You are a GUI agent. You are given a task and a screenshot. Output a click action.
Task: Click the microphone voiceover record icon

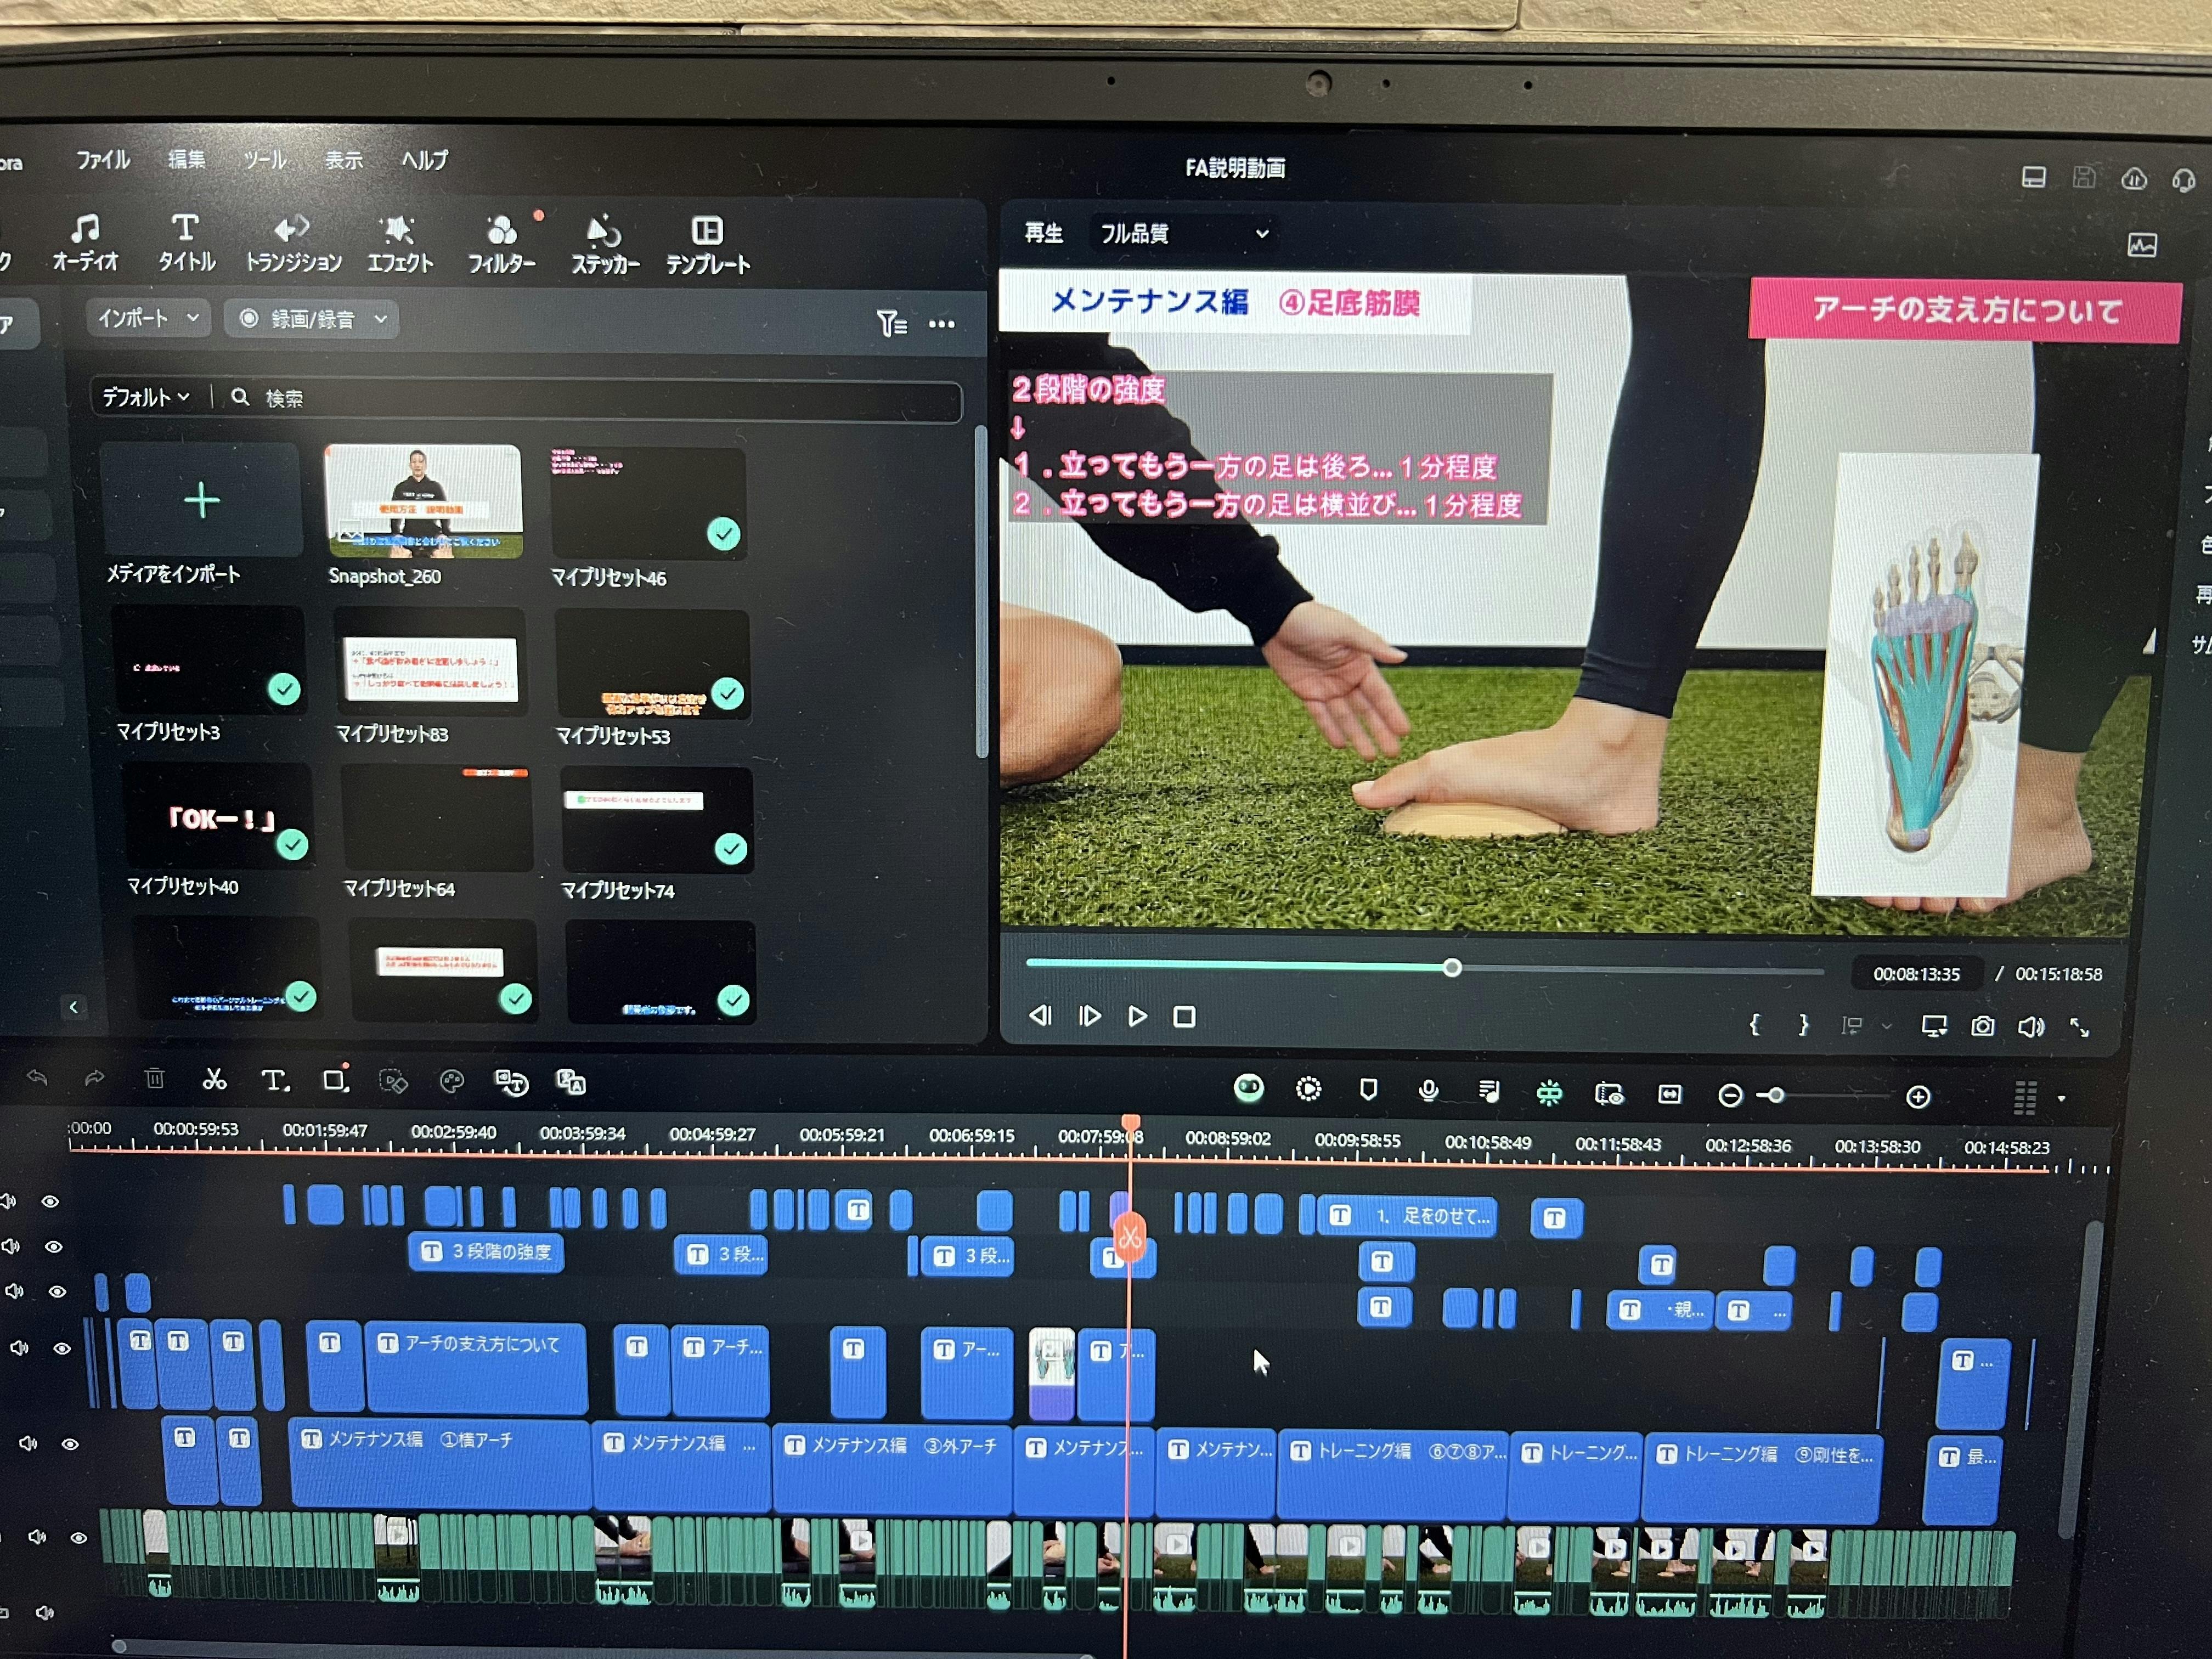tap(1428, 1091)
